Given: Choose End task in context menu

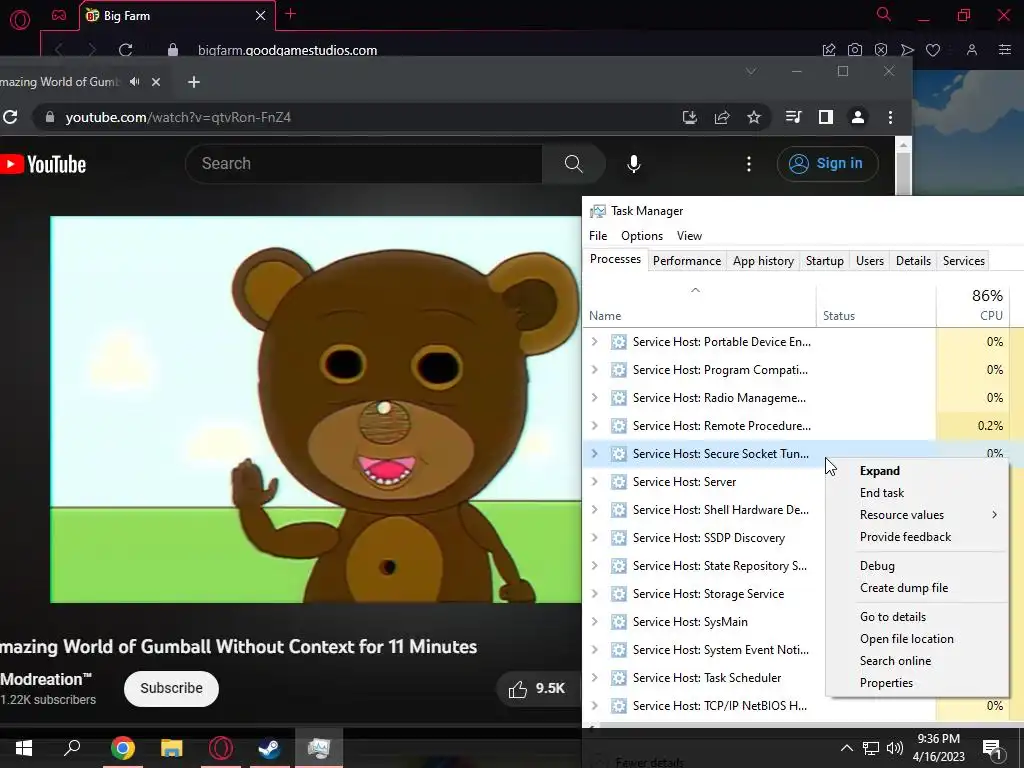Looking at the screenshot, I should click(917, 493).
